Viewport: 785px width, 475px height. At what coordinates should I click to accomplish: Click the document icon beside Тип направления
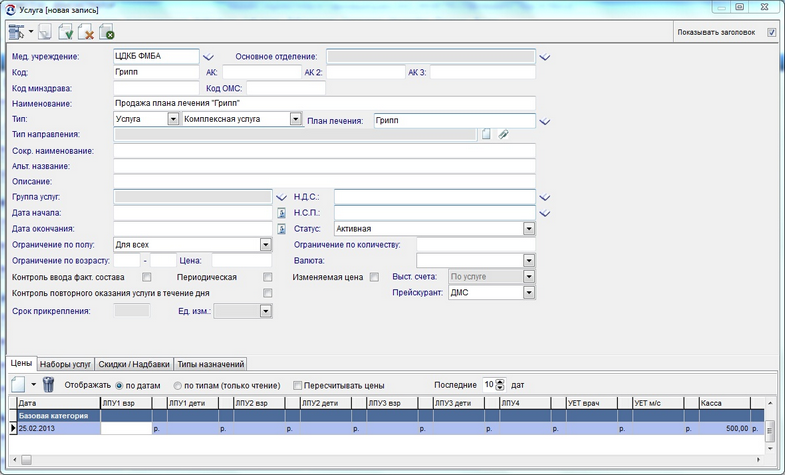tap(486, 134)
